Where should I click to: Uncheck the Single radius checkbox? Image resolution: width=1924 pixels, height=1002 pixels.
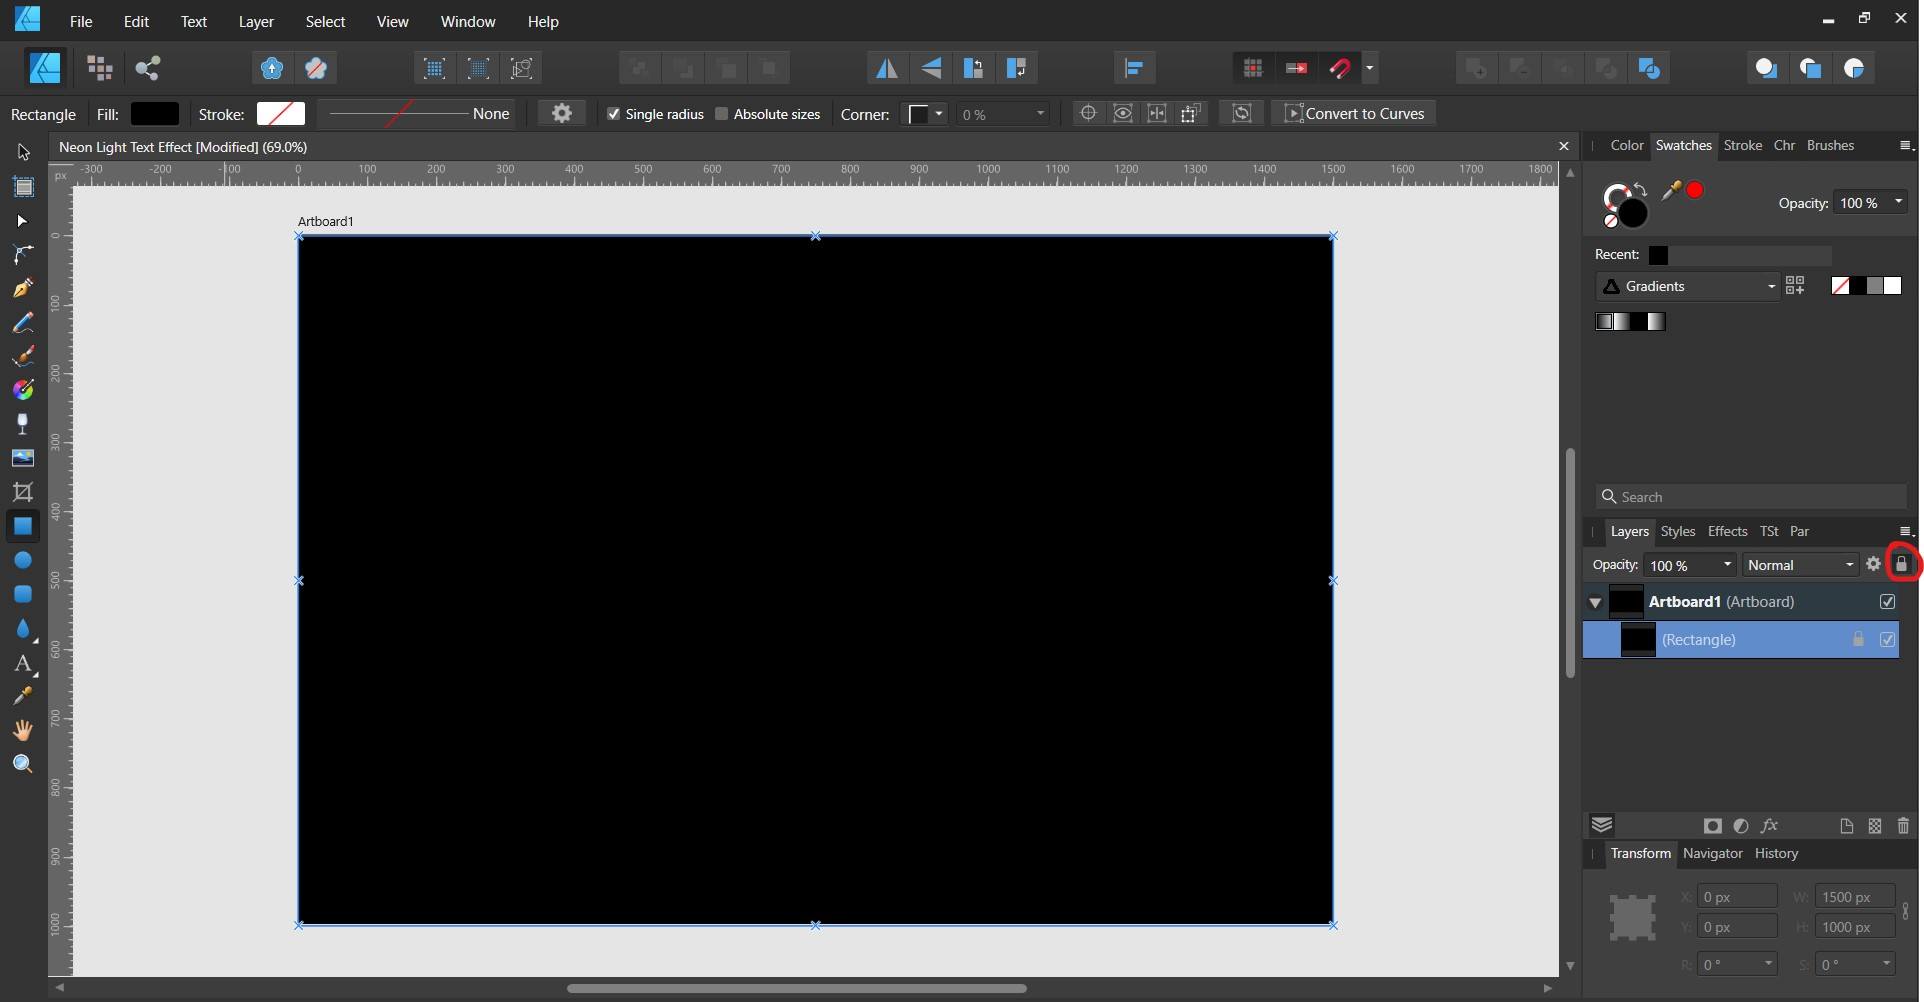[614, 114]
